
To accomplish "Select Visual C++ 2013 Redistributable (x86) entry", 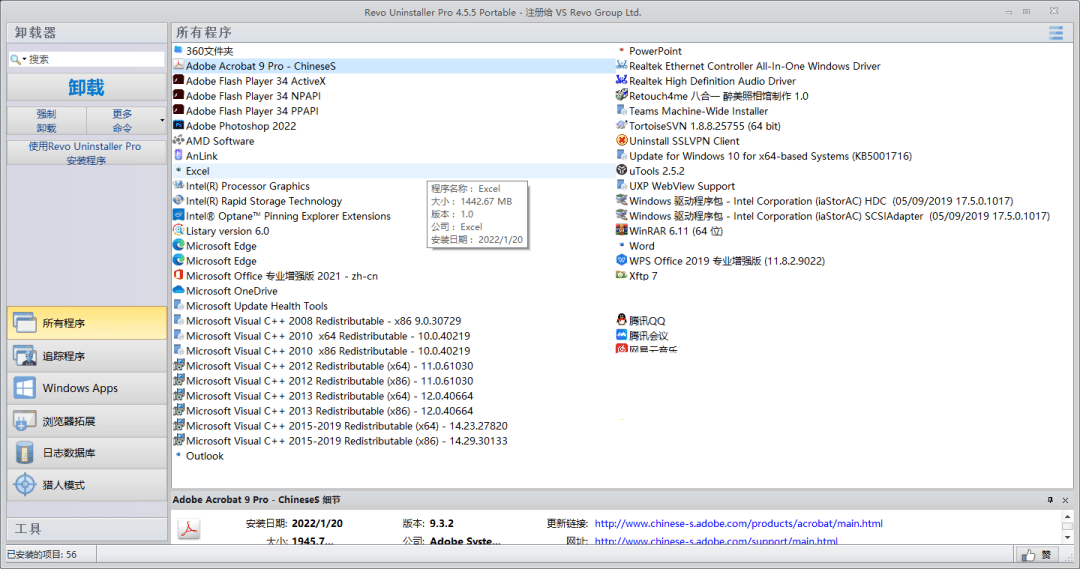I will pos(329,411).
